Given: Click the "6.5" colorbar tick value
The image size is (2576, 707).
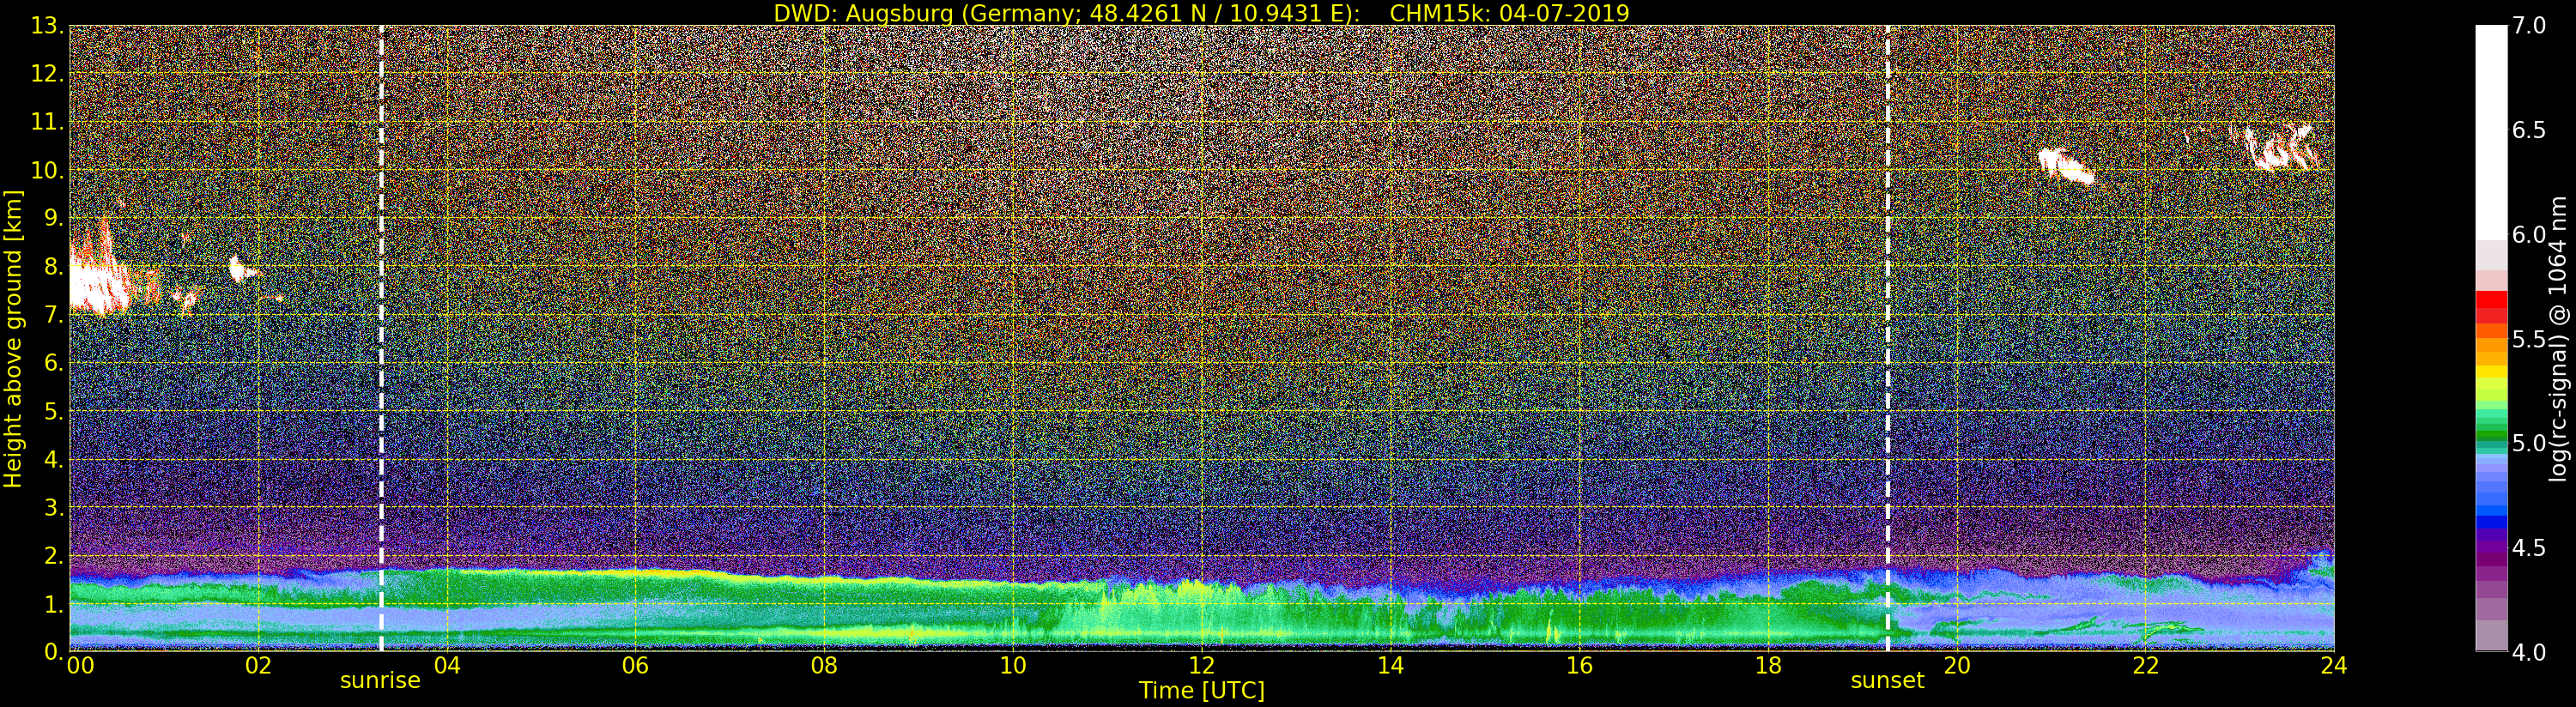Looking at the screenshot, I should [x=2529, y=130].
